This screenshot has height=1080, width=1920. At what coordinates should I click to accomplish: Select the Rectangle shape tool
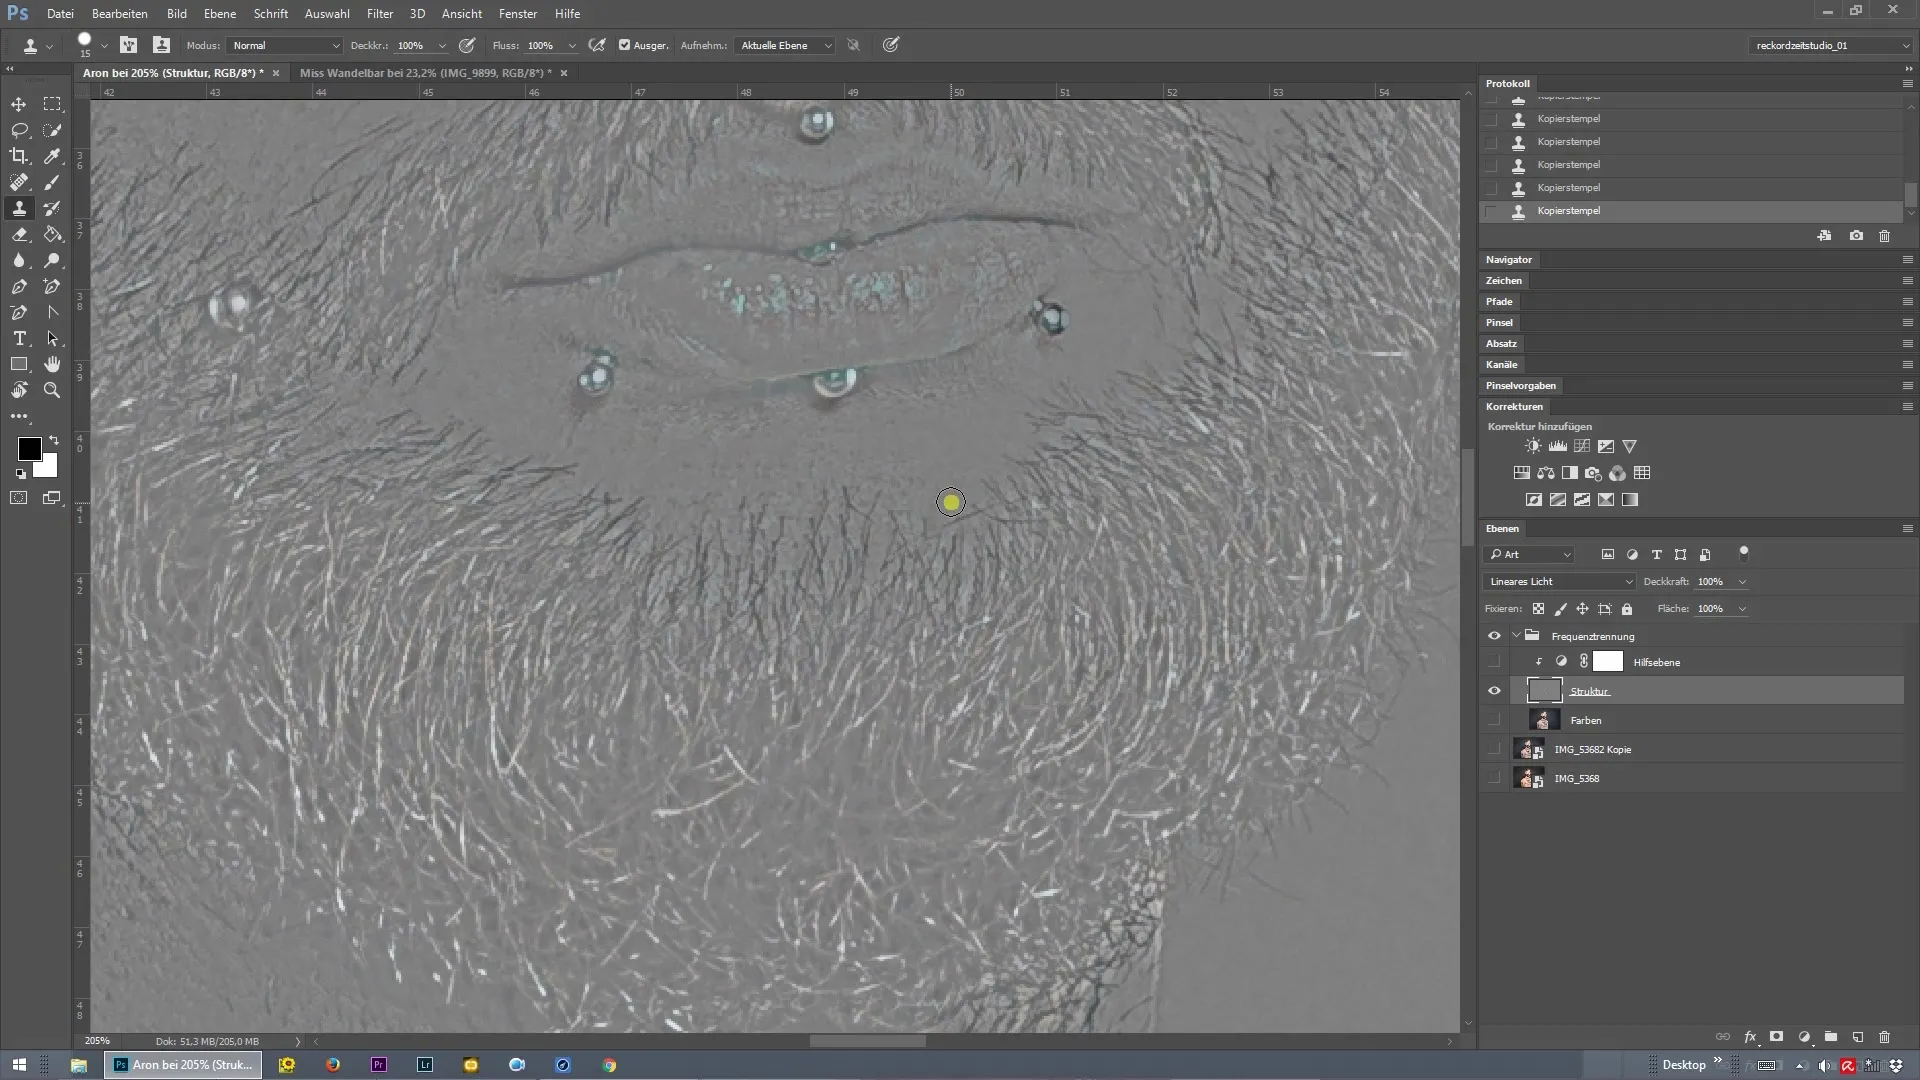(19, 364)
